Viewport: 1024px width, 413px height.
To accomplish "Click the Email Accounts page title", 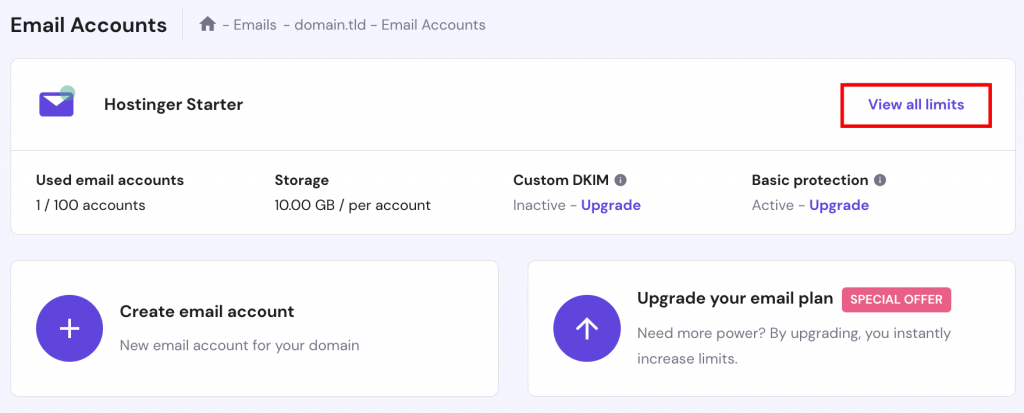I will [x=89, y=25].
